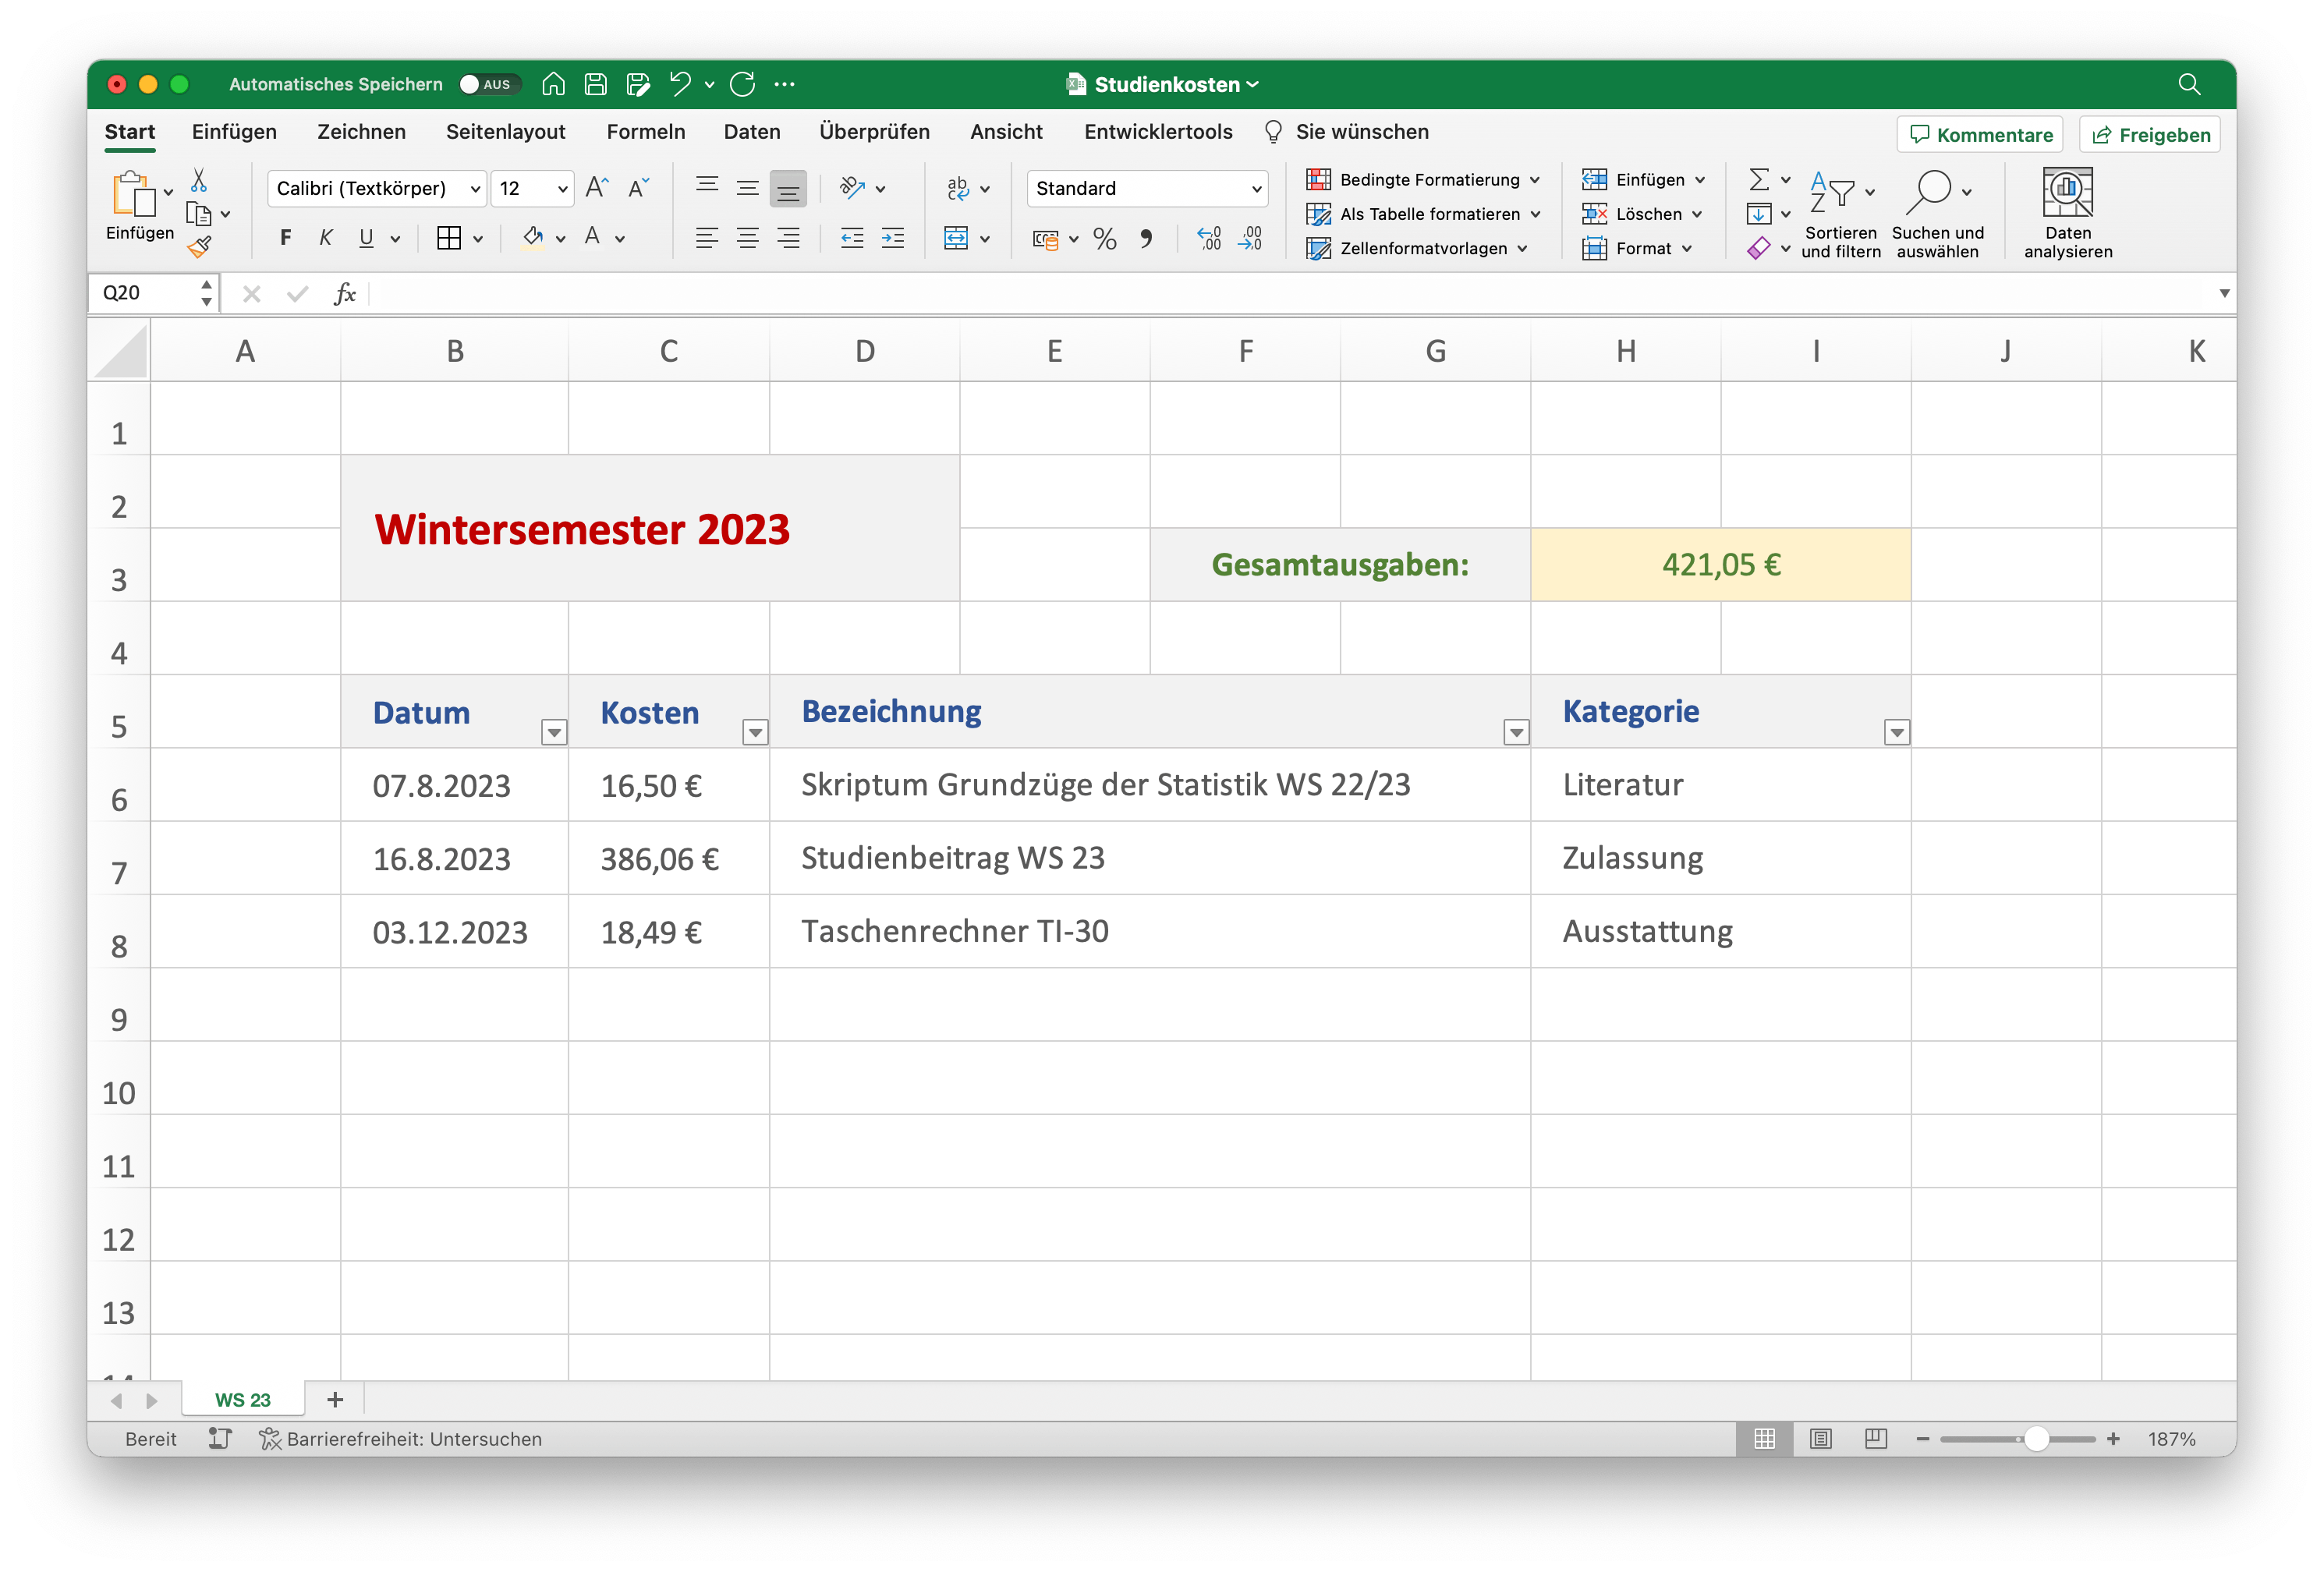Click the zoom slider handle
Viewport: 2324px width, 1572px height.
[2036, 1439]
